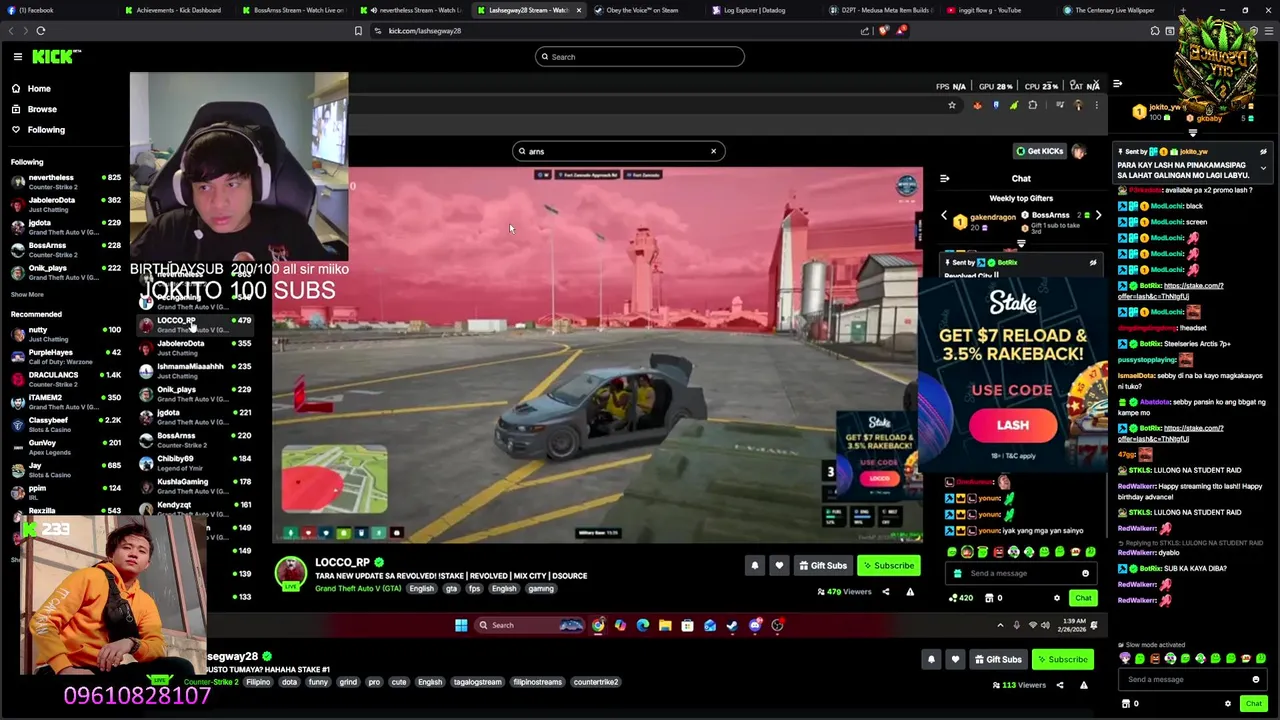Open Browse in Kick sidebar
The image size is (1280, 720).
[42, 109]
